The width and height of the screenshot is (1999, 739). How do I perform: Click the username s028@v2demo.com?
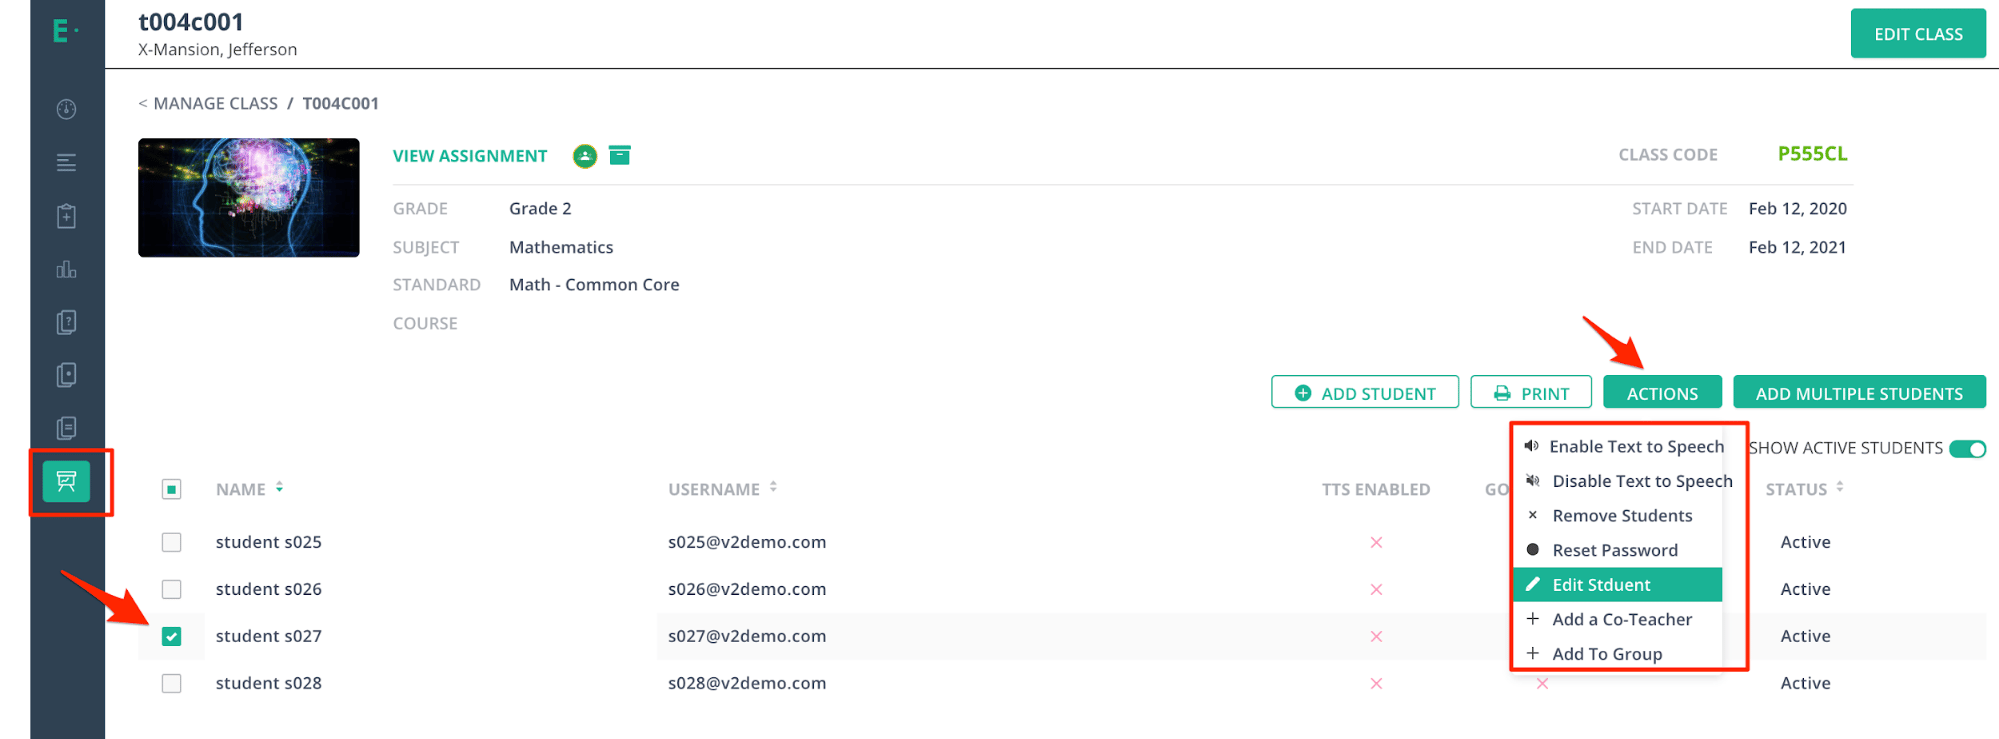pyautogui.click(x=747, y=683)
